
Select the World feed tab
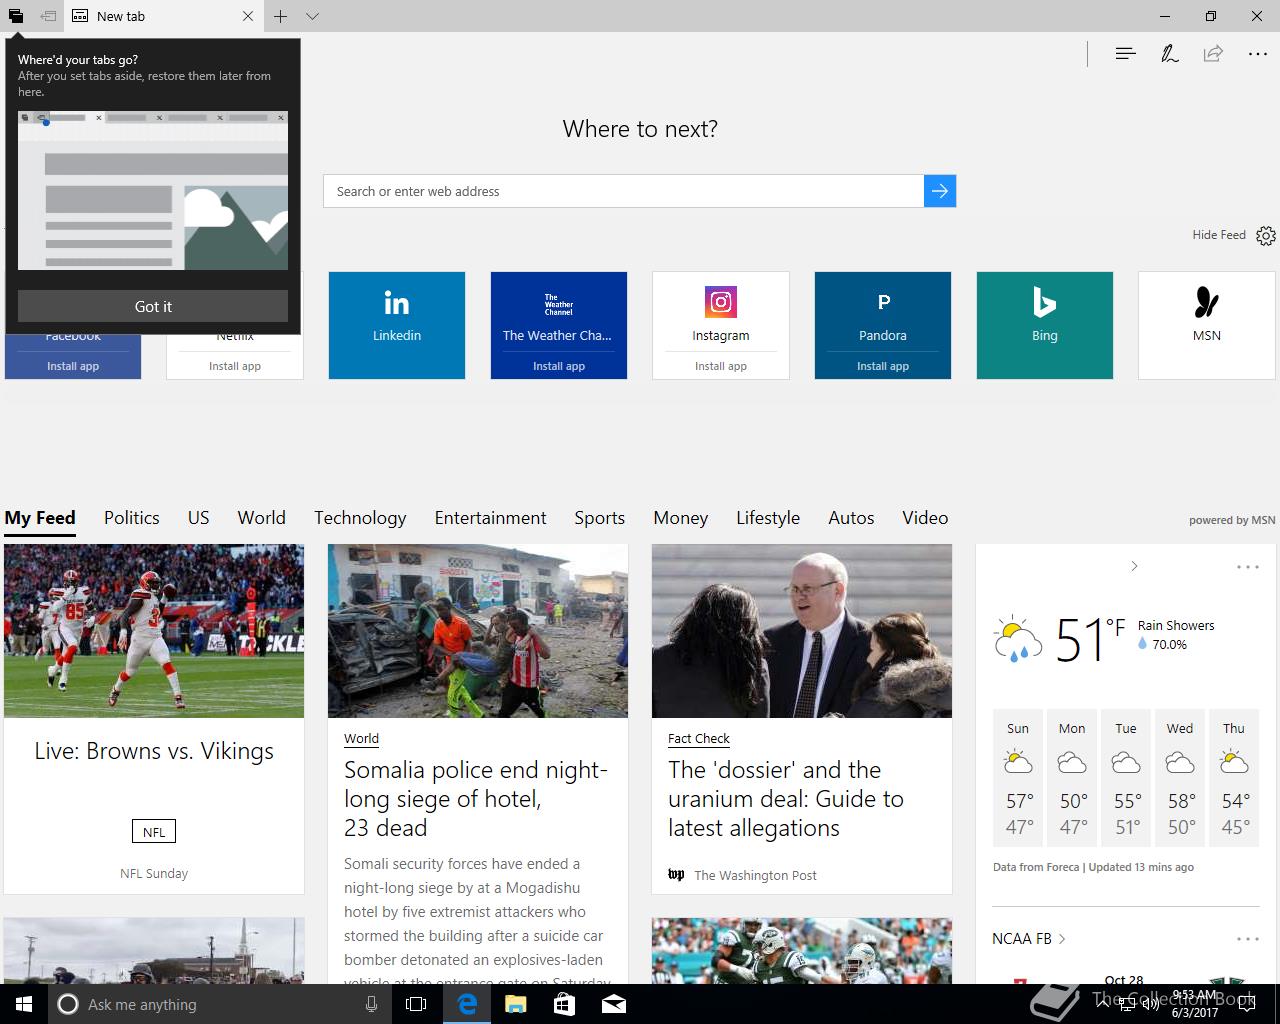pyautogui.click(x=262, y=518)
